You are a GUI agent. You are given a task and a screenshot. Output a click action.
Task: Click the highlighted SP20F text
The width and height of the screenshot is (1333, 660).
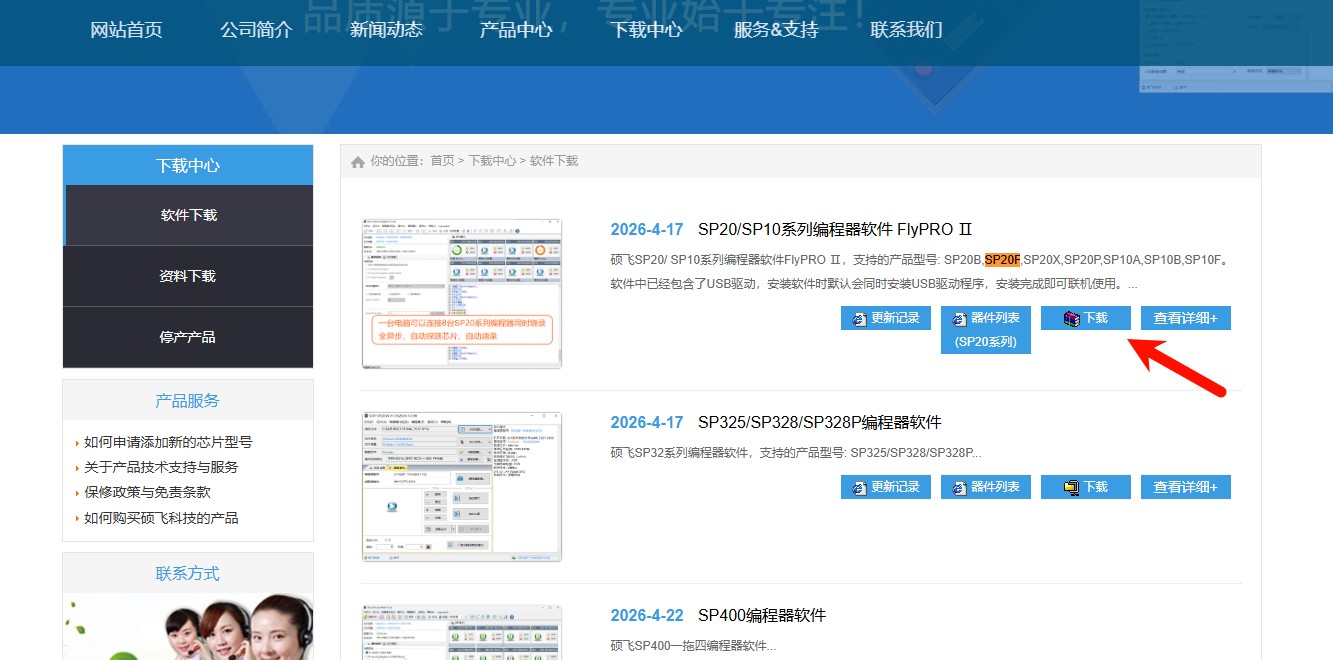point(1002,260)
